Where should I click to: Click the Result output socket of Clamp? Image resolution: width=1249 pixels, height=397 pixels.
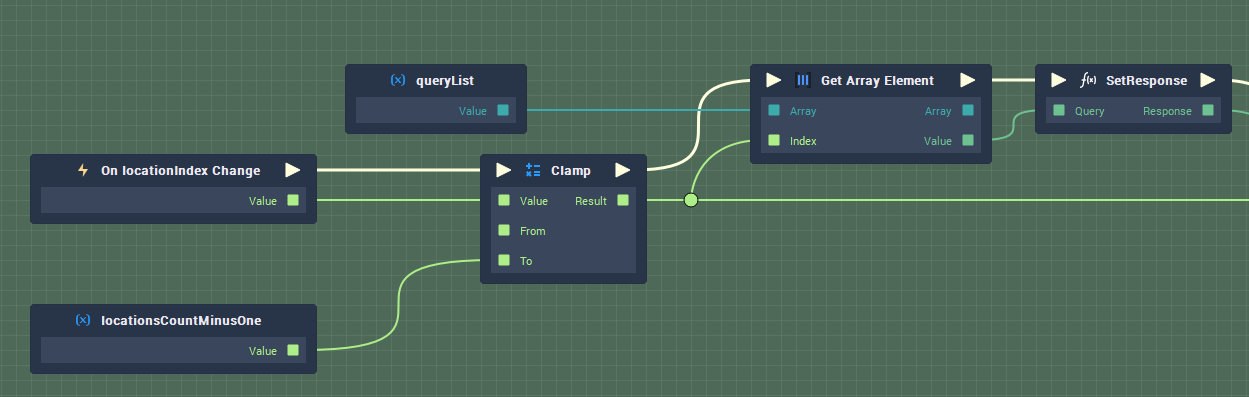(x=623, y=201)
